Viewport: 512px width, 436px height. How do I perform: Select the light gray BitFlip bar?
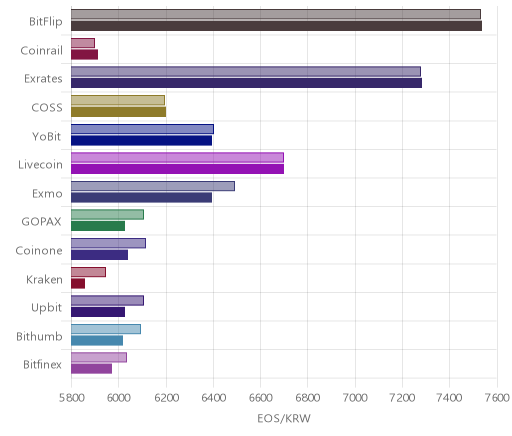click(276, 14)
